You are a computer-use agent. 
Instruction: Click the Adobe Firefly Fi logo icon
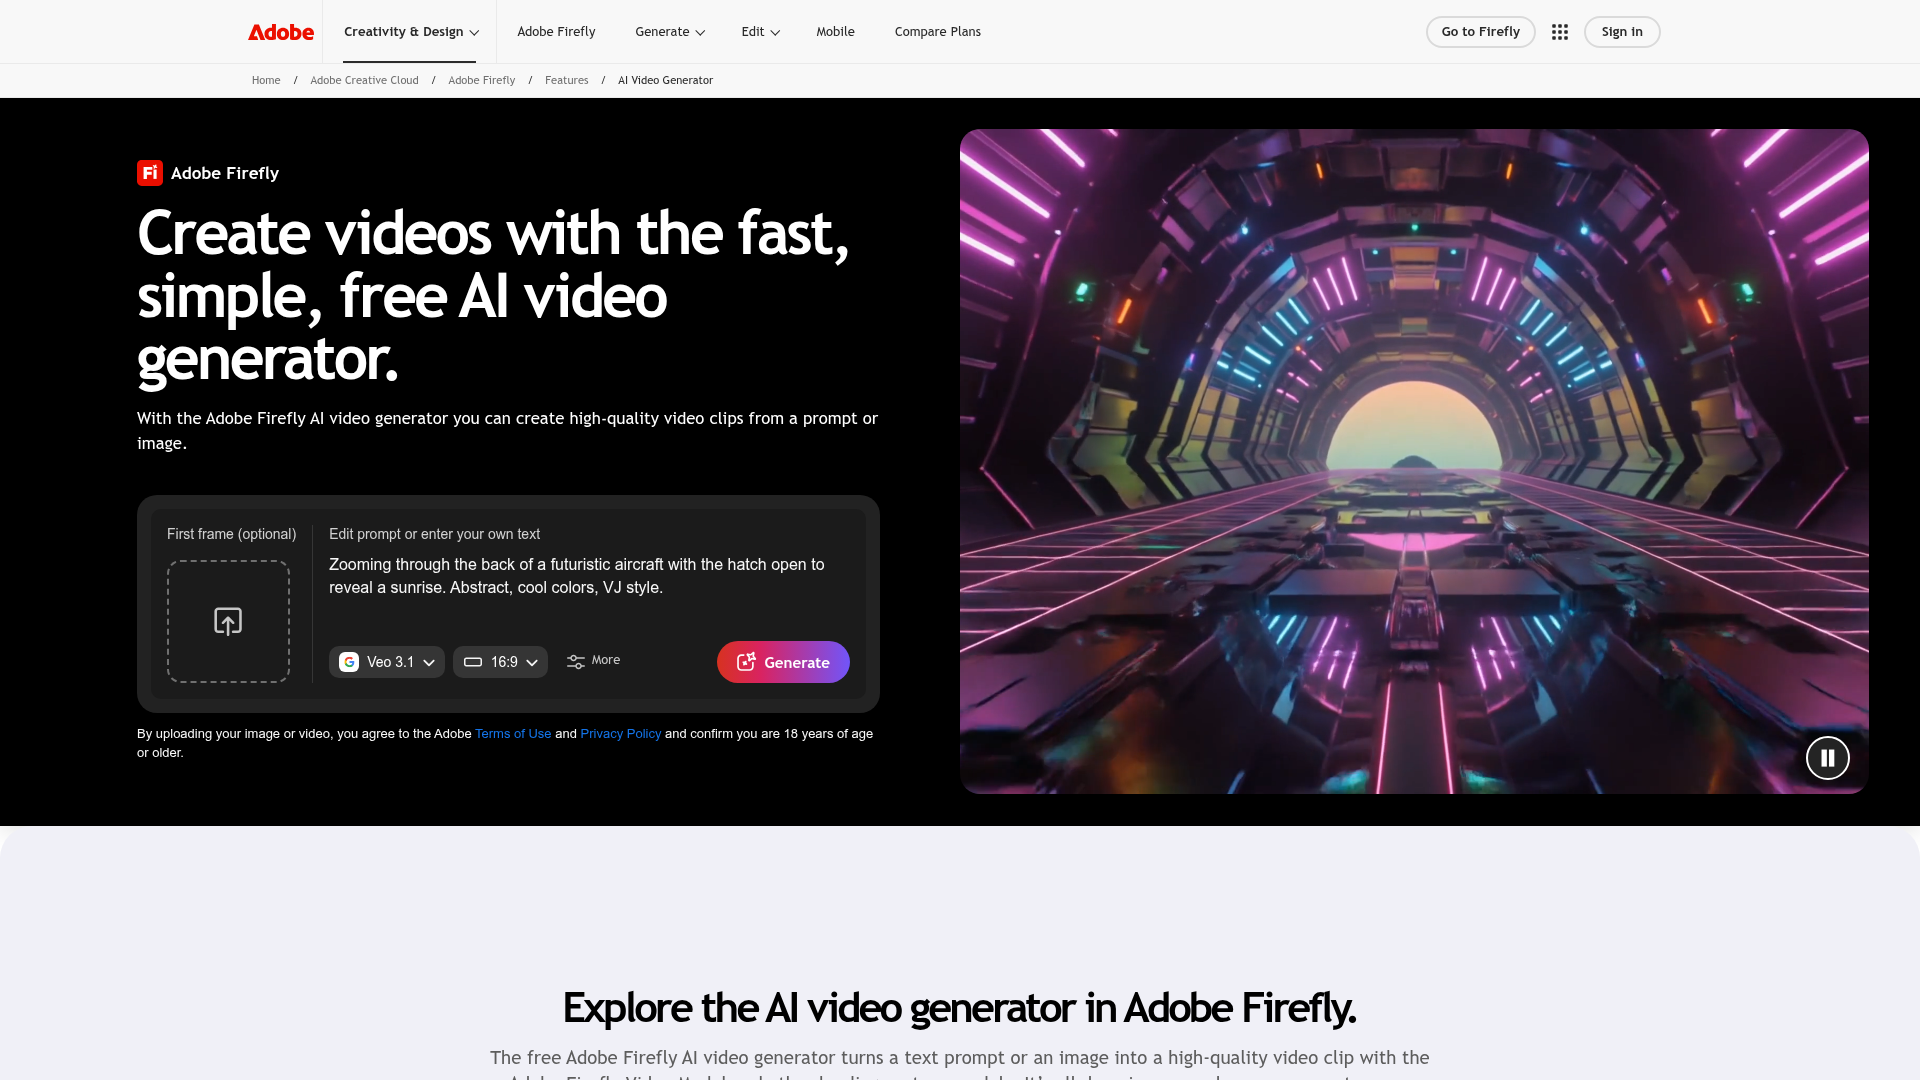tap(150, 173)
